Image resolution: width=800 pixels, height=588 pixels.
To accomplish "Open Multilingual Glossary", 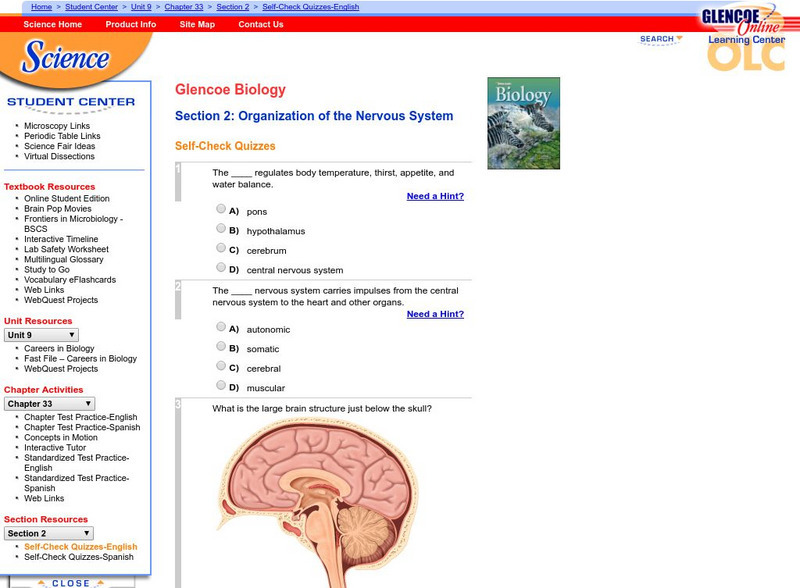I will click(x=64, y=259).
